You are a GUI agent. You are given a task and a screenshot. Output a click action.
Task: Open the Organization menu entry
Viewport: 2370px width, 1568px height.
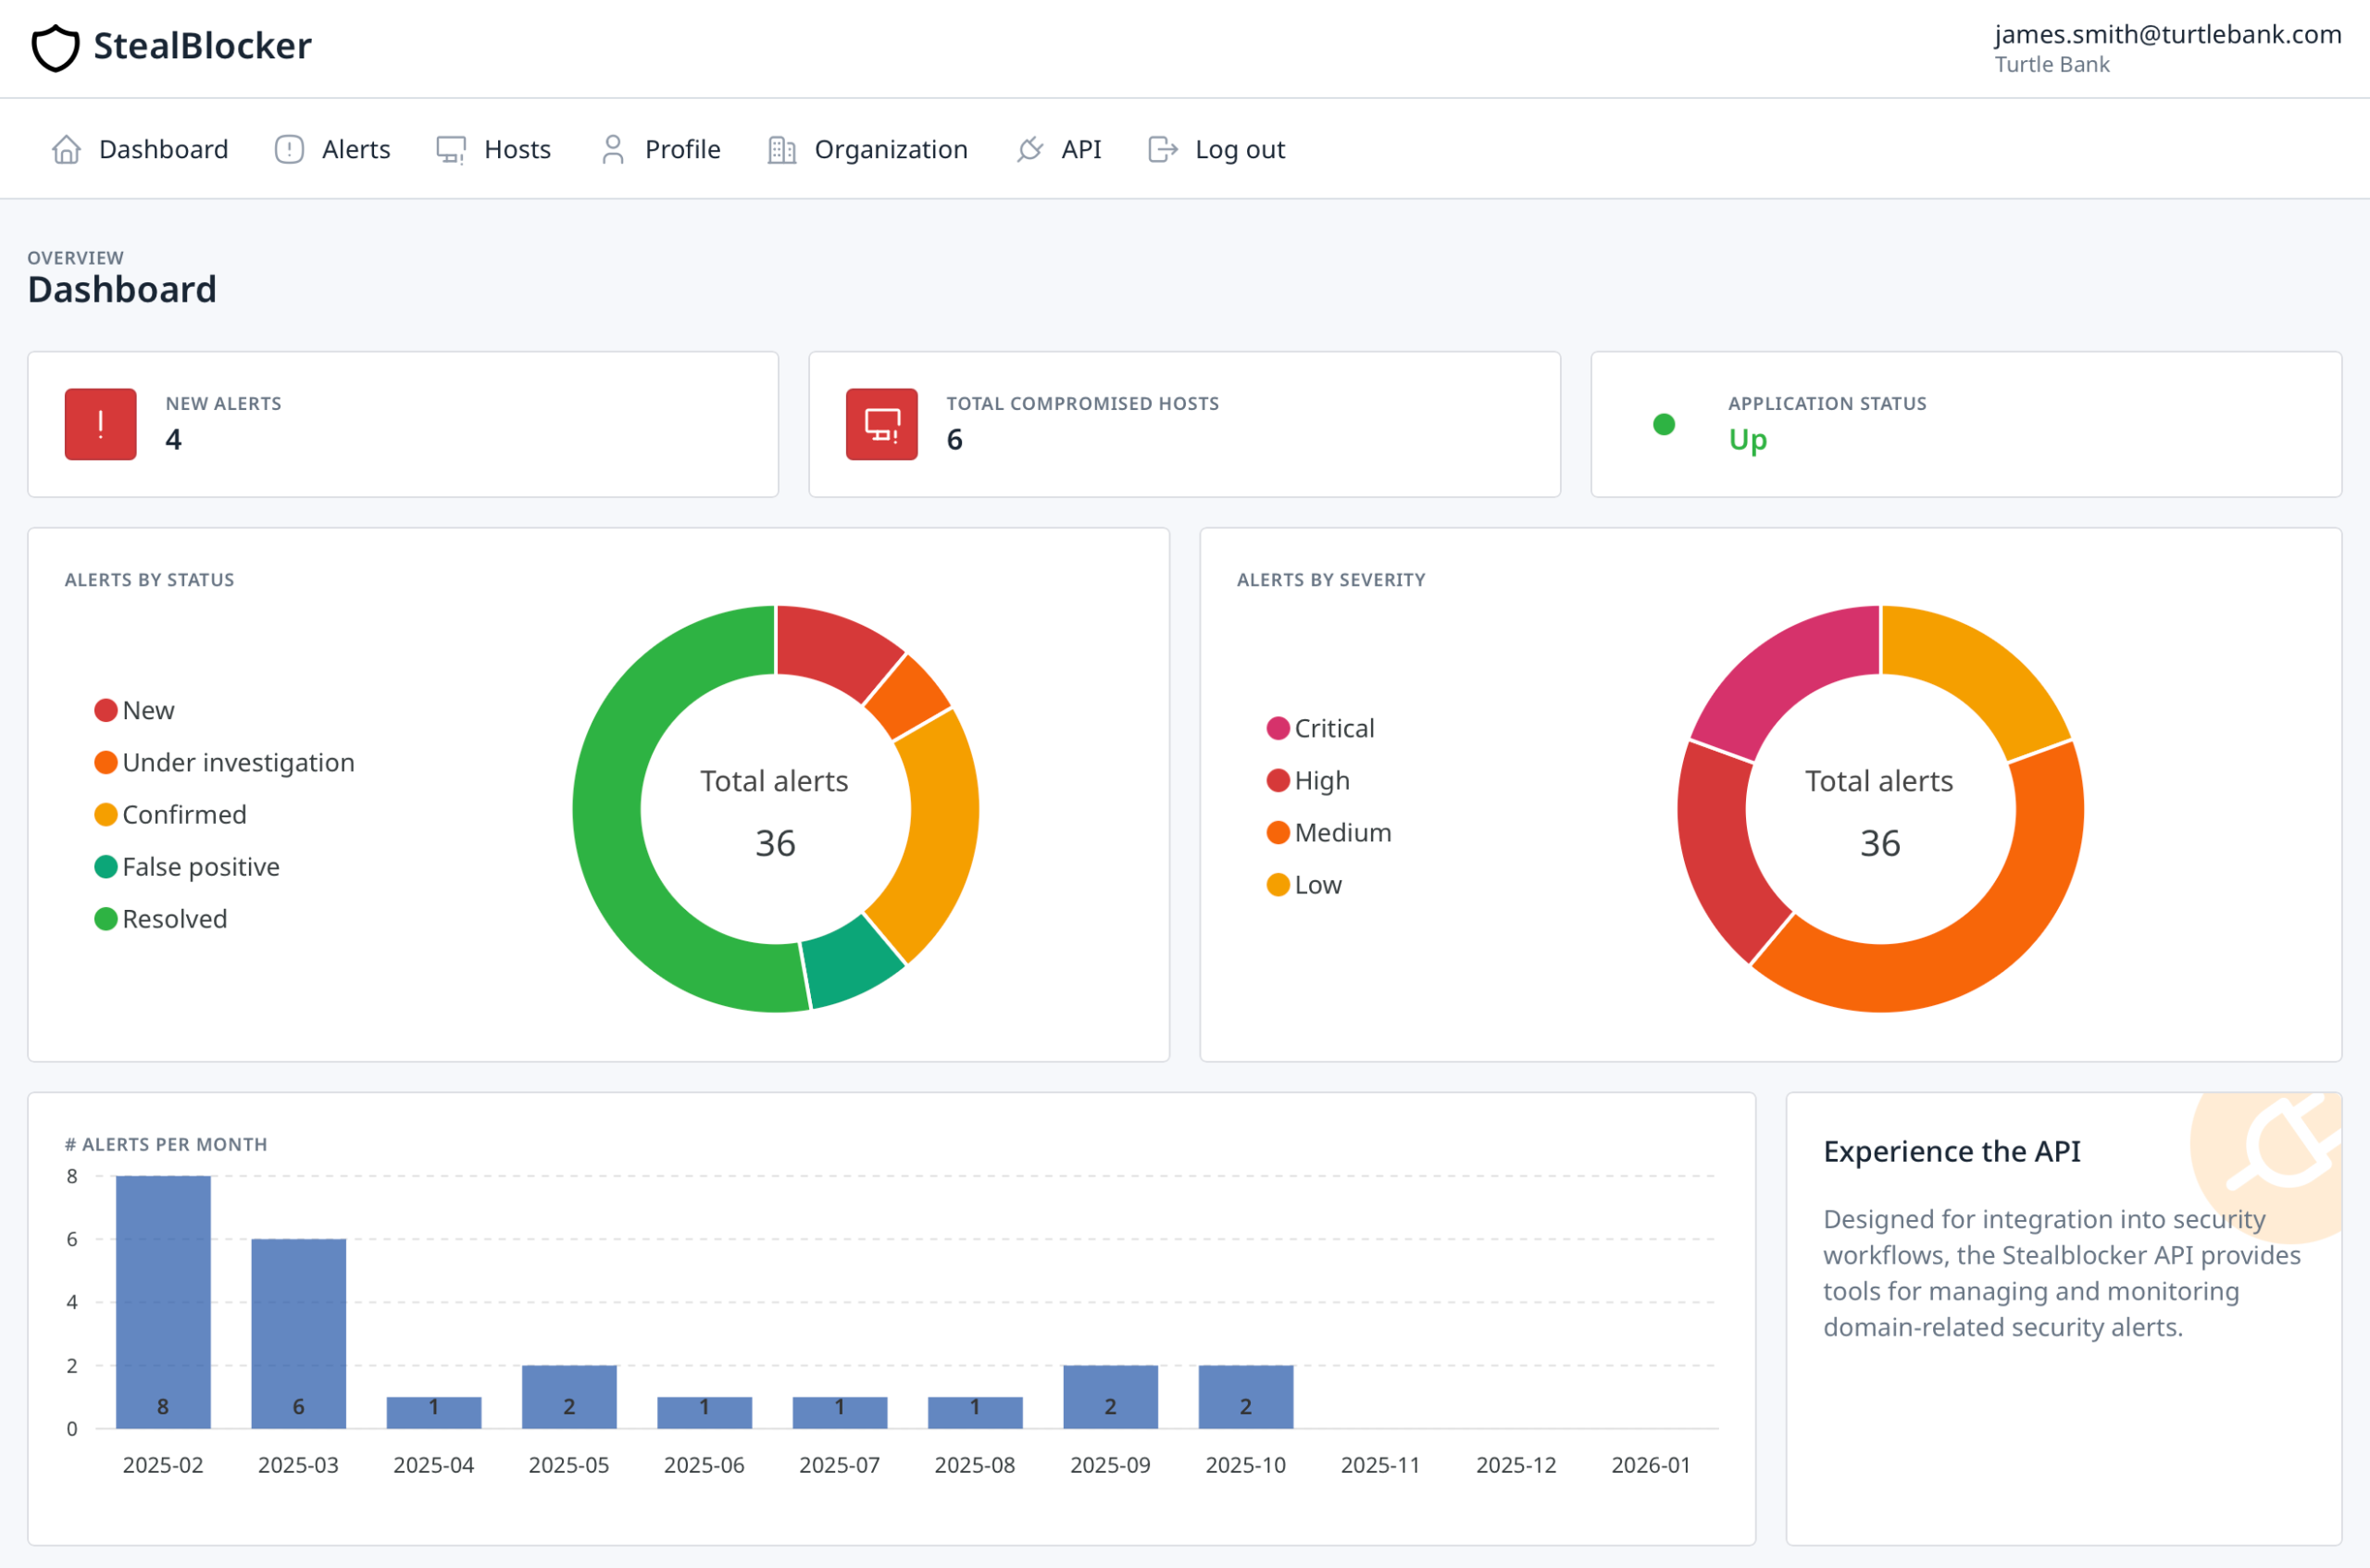(890, 149)
